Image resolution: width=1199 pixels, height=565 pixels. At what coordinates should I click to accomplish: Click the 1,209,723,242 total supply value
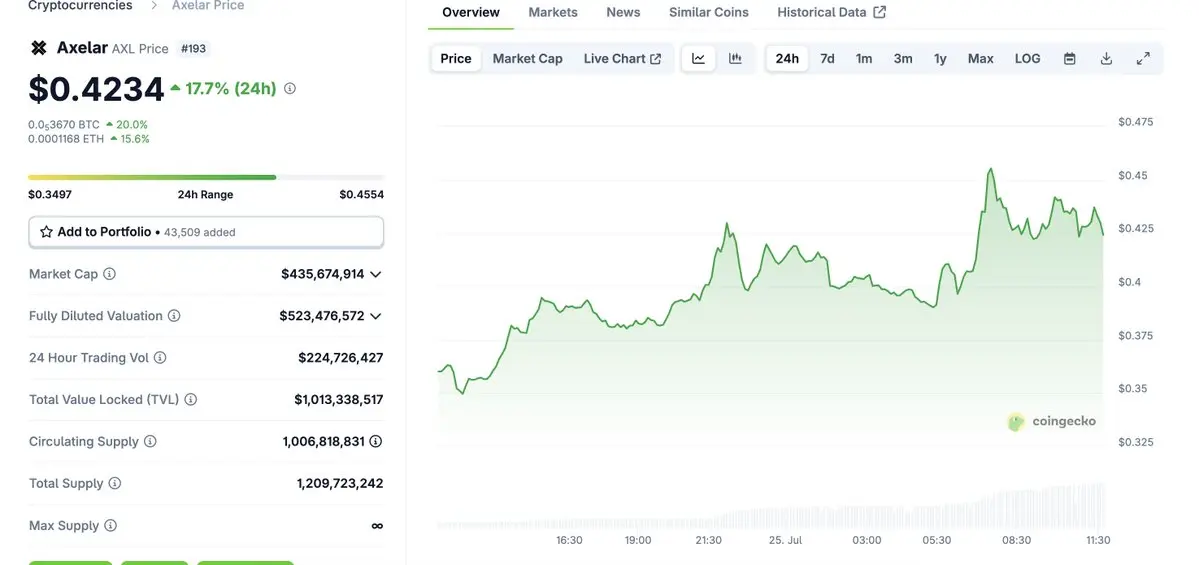[340, 483]
